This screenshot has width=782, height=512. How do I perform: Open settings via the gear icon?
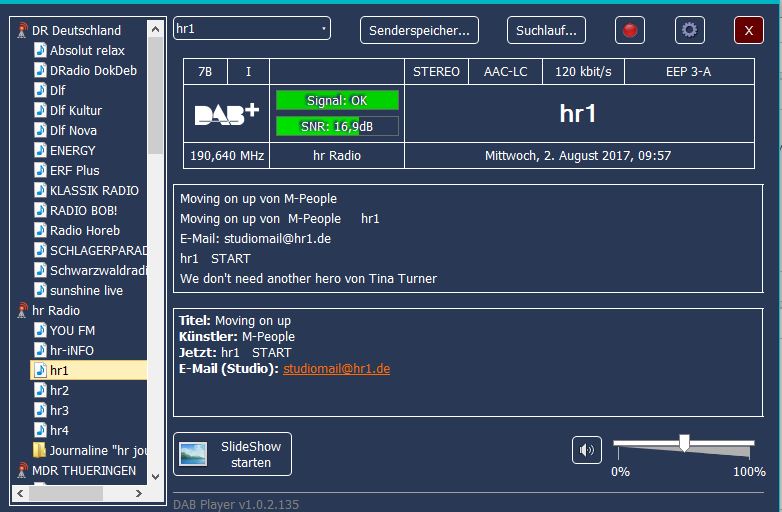(x=689, y=30)
